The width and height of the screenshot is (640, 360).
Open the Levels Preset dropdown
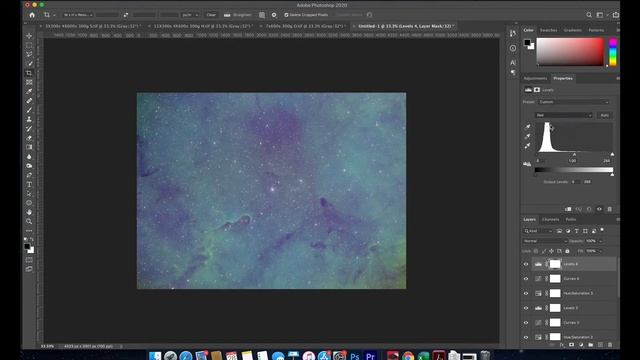573,102
